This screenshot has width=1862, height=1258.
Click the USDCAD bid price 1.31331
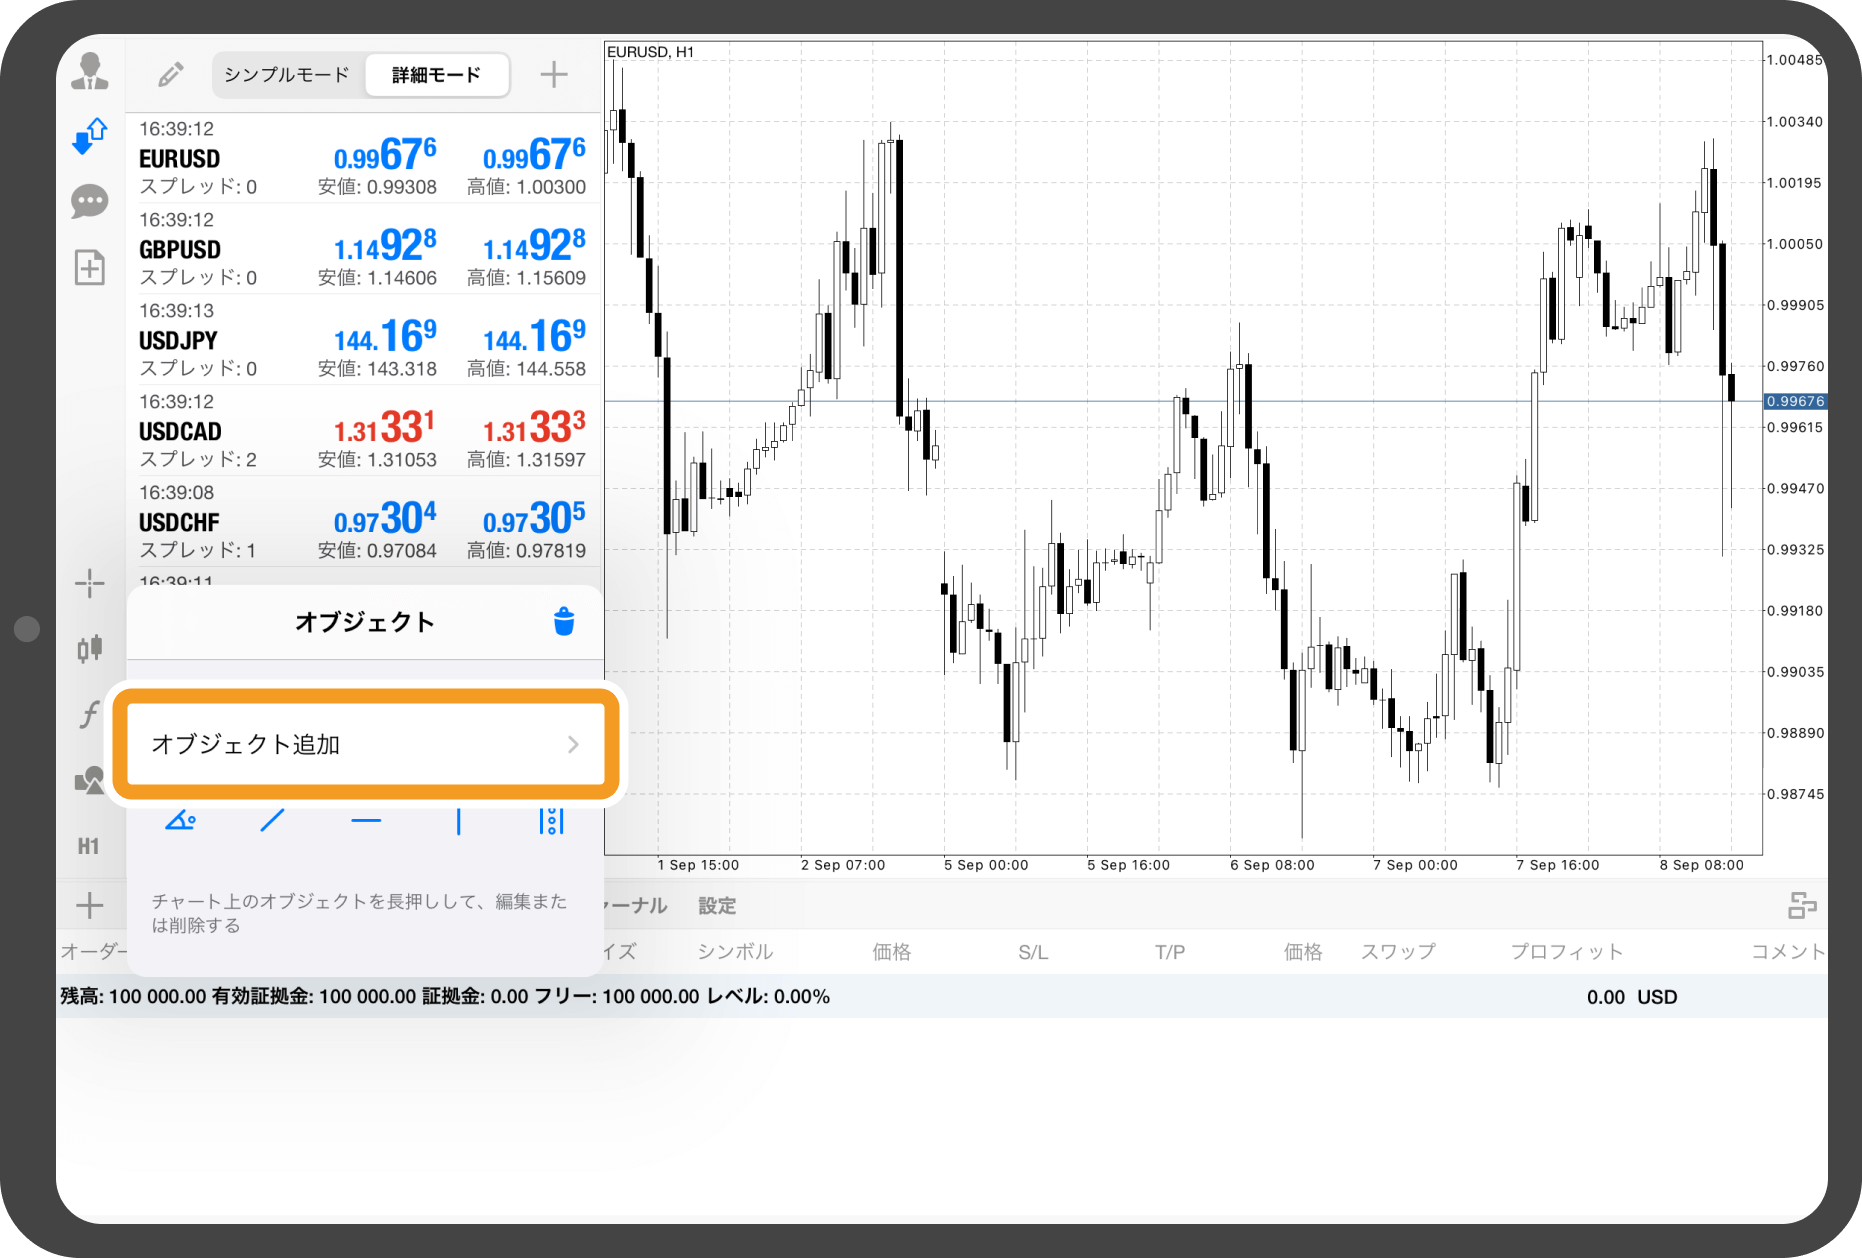point(384,428)
